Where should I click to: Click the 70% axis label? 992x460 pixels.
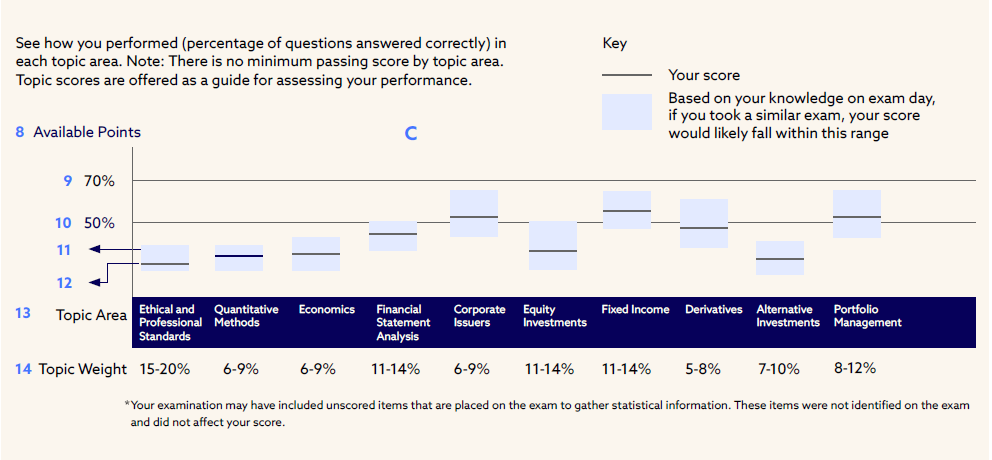(x=100, y=181)
